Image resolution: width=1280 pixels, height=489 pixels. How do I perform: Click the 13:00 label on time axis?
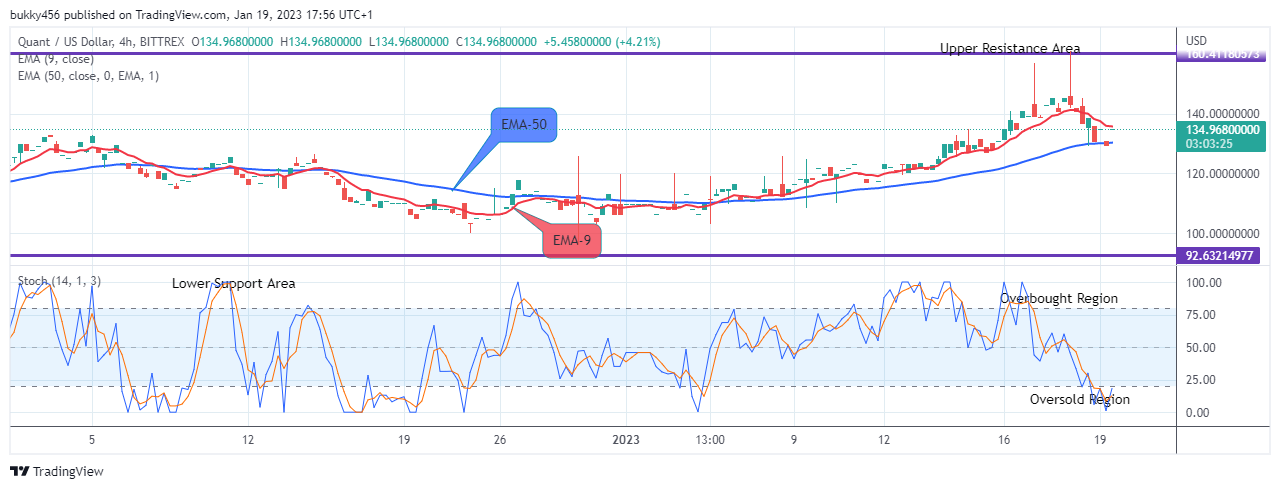(x=710, y=440)
